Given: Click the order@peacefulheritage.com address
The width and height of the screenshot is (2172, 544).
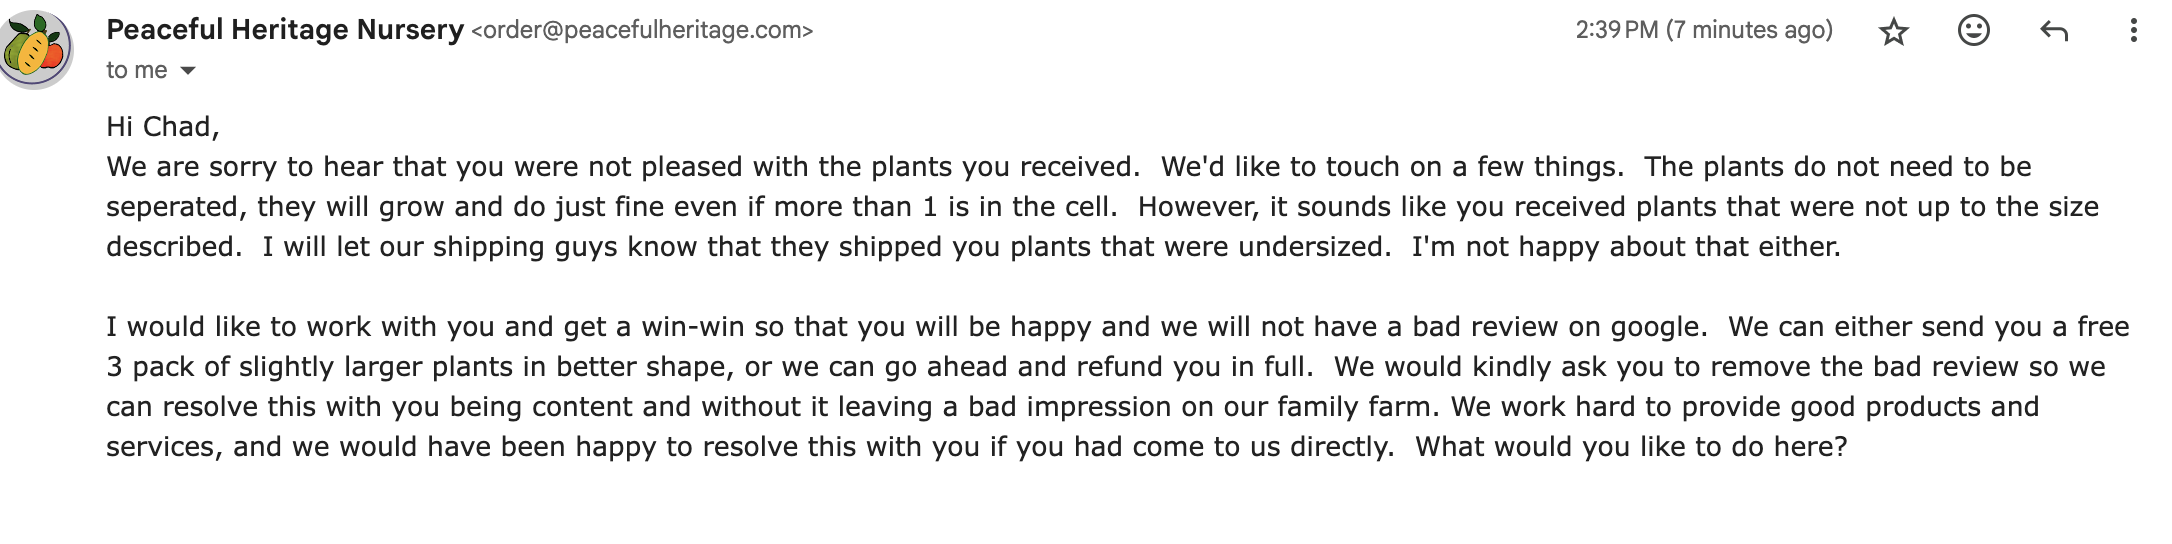Looking at the screenshot, I should 642,30.
